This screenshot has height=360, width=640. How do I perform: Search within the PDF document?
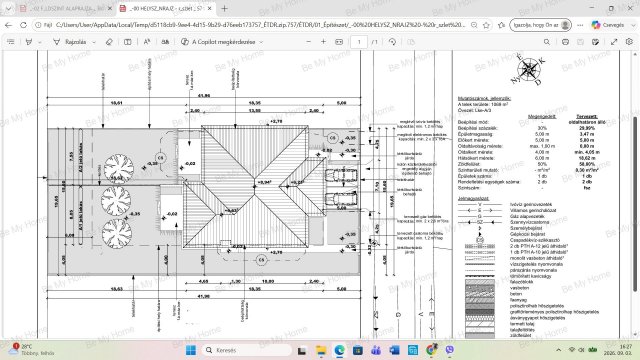point(547,42)
